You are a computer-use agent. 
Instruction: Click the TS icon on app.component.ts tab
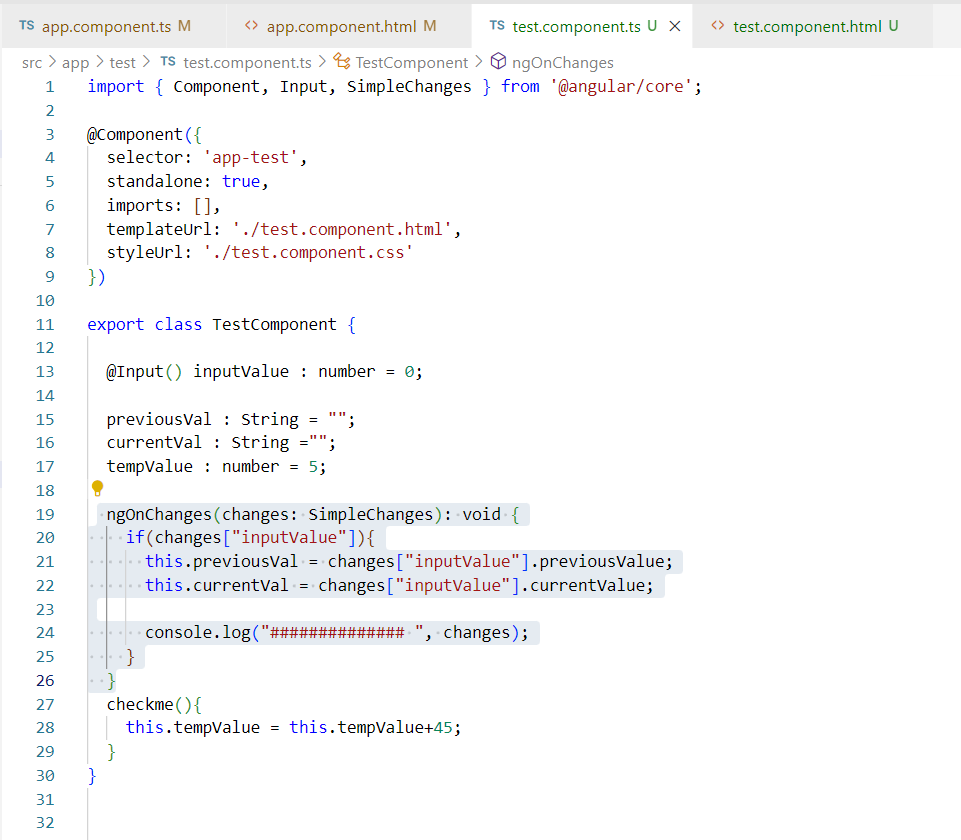[26, 25]
